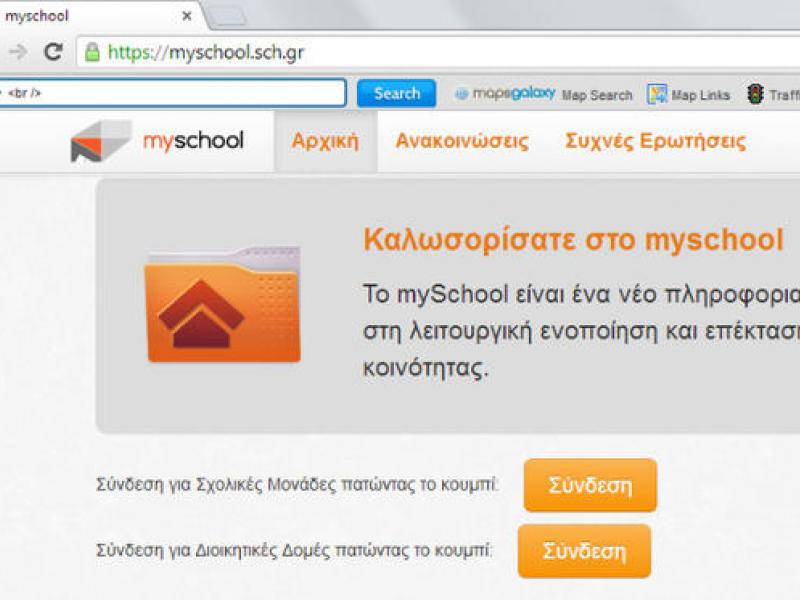Open the Map Links toolbar icon
800x600 pixels.
(x=657, y=95)
